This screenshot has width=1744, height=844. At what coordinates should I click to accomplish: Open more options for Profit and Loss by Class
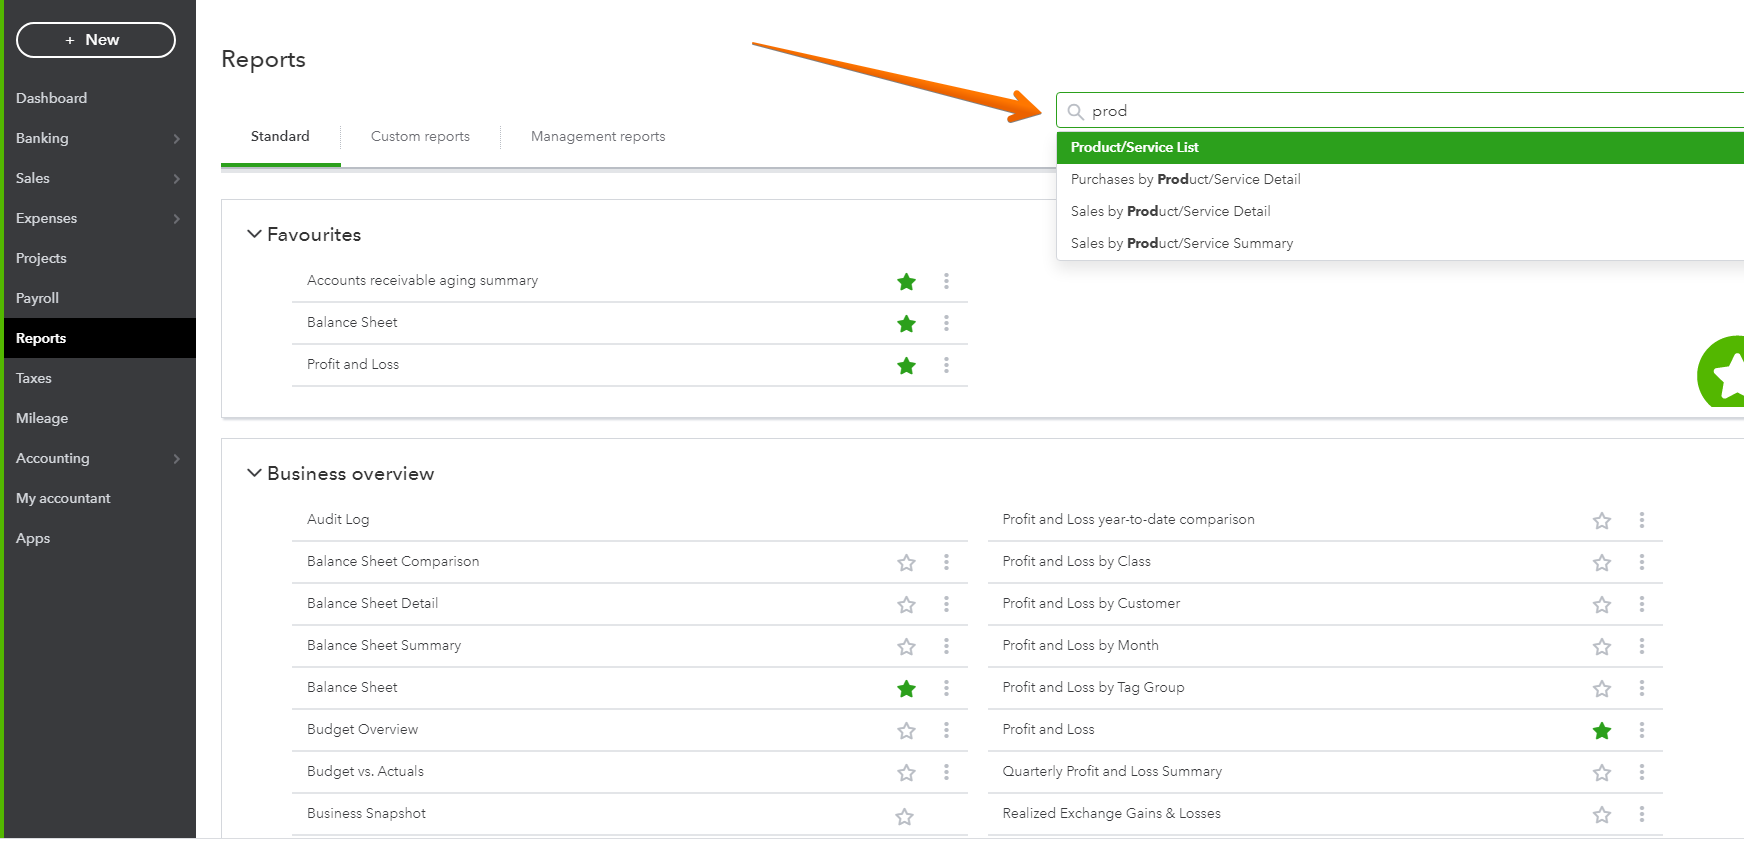point(1641,562)
